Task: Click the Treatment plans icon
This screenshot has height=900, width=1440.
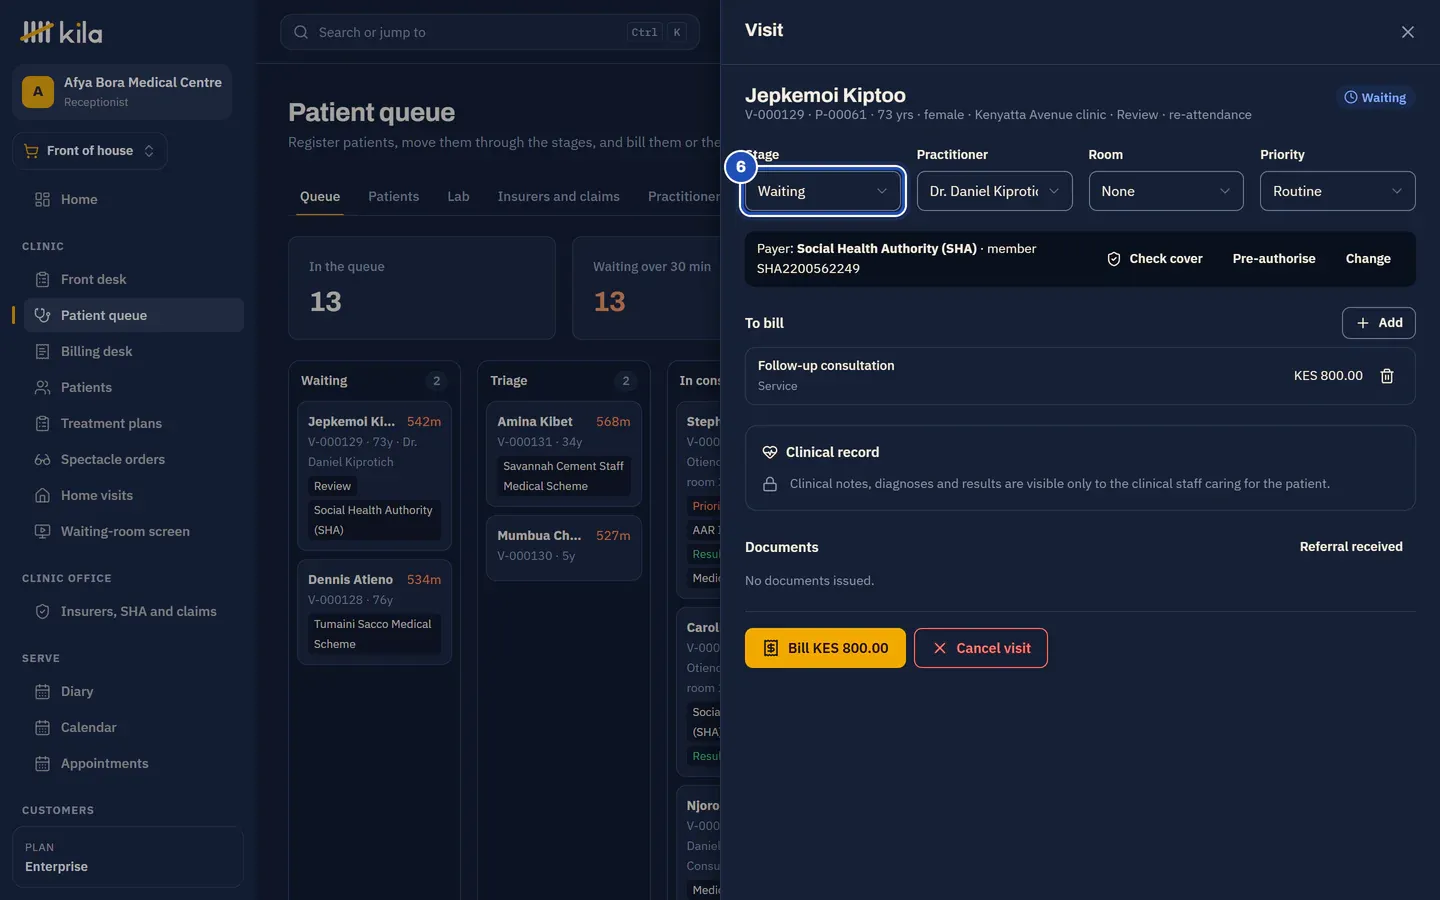Action: coord(42,423)
